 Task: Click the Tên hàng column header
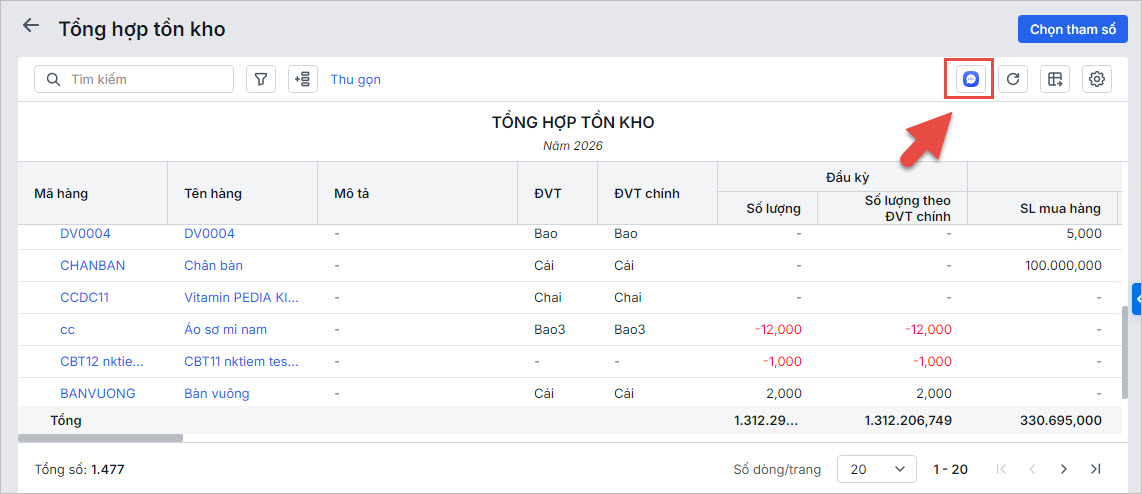213,193
